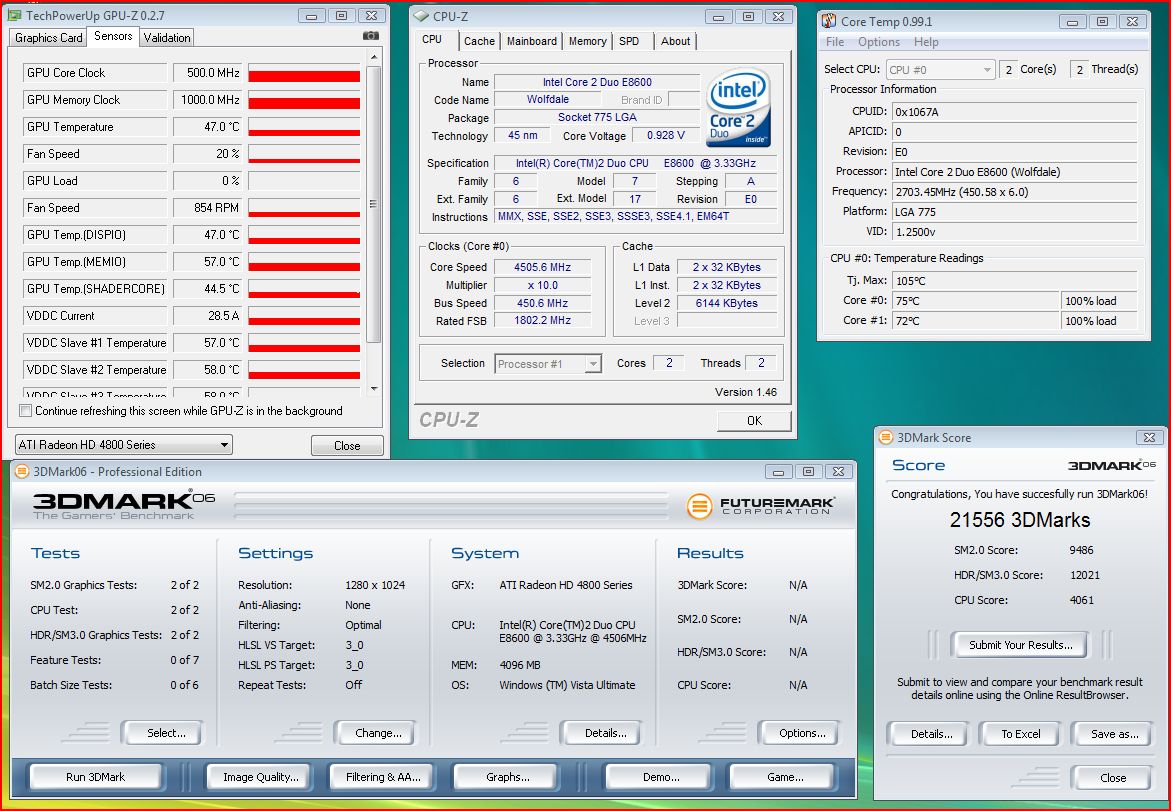This screenshot has height=811, width=1171.
Task: Click the Frequency value 2703.45MHz in Core Temp
Action: 1014,192
